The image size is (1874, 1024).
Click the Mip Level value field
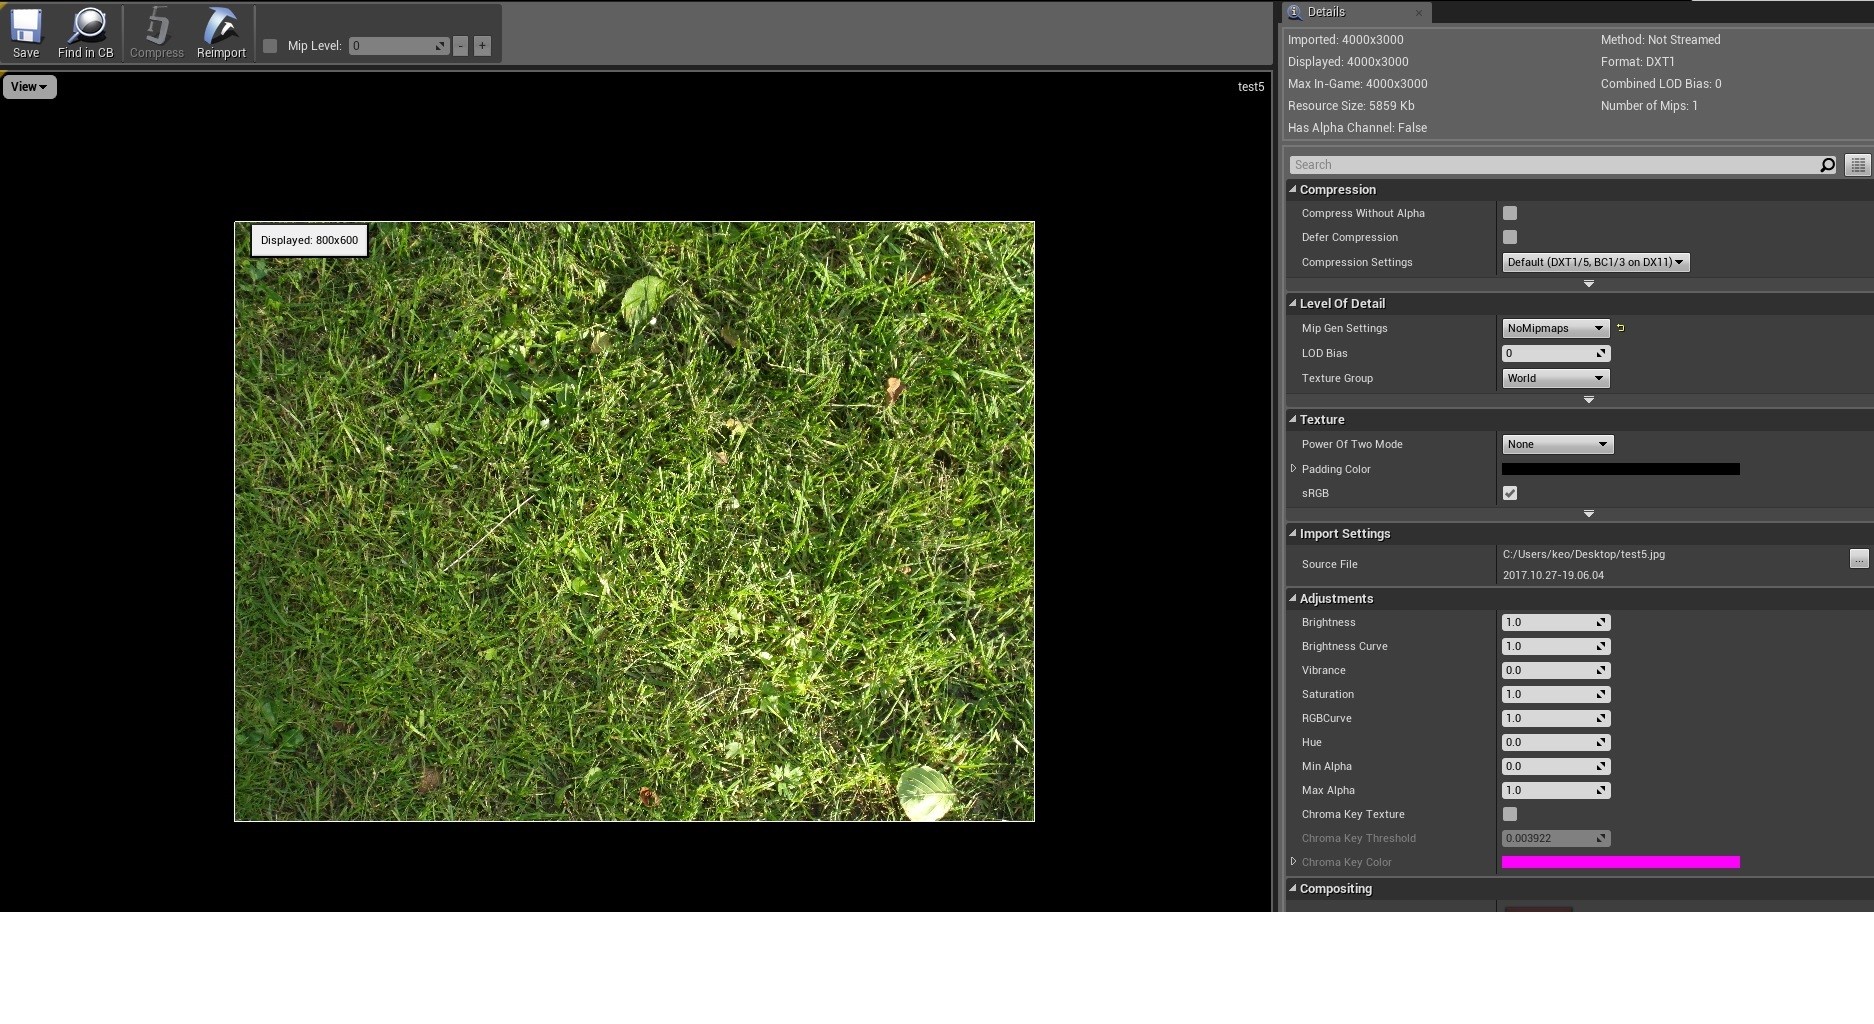[398, 46]
